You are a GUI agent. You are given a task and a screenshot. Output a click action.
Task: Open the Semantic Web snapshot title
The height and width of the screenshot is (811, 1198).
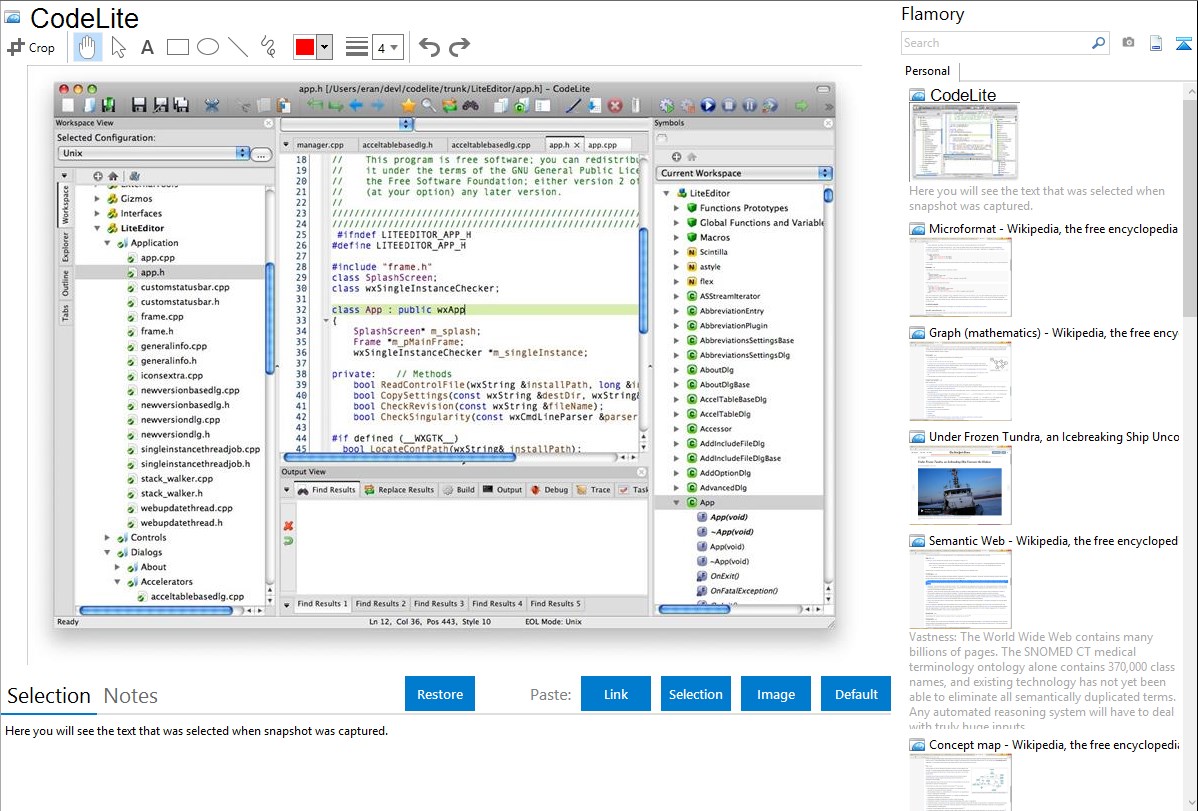pos(1054,541)
